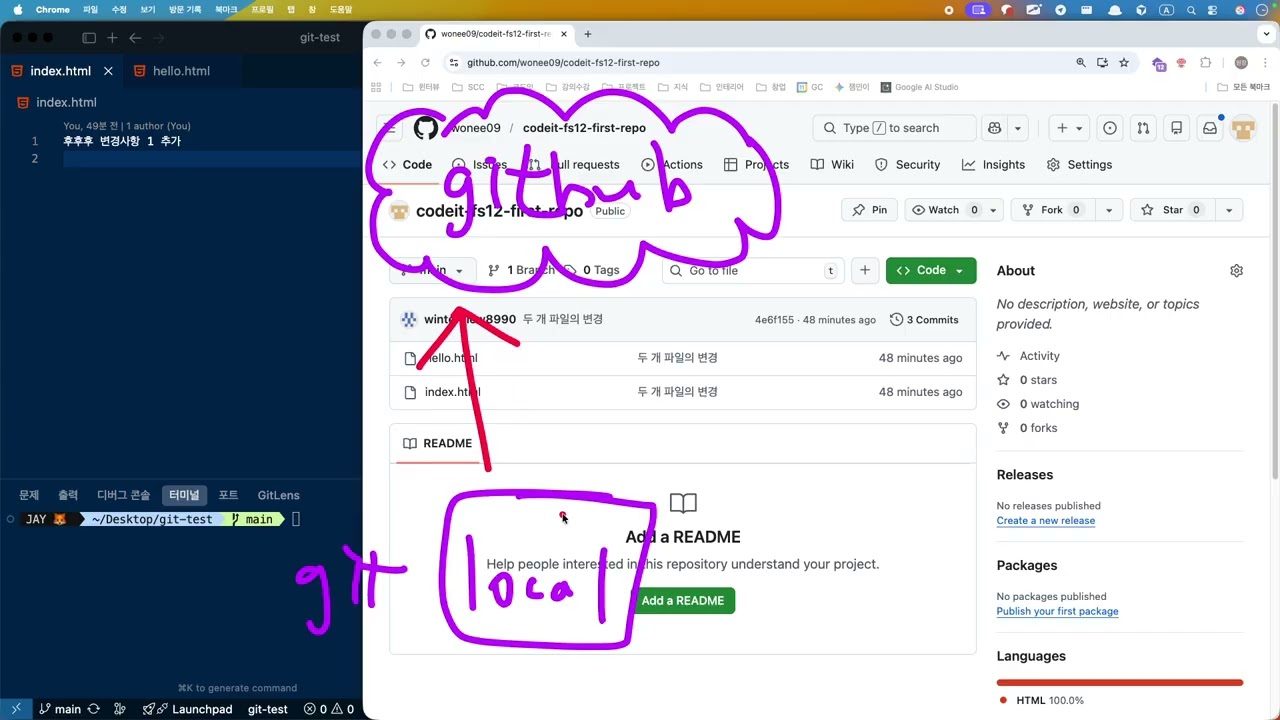The height and width of the screenshot is (720, 1280).
Task: Open the green Code dropdown button
Action: [x=931, y=270]
